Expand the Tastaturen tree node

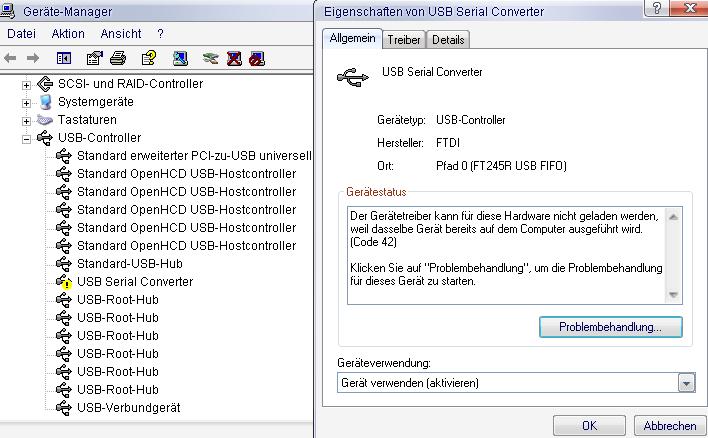tap(27, 120)
